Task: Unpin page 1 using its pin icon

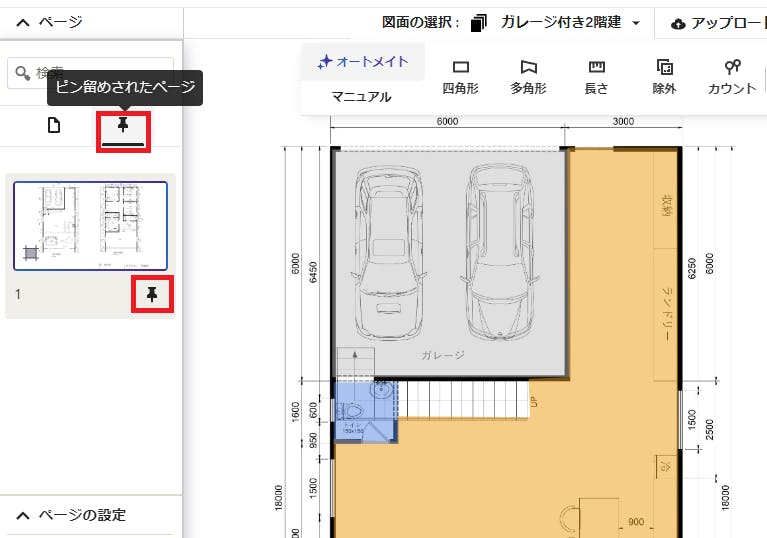Action: tap(152, 293)
